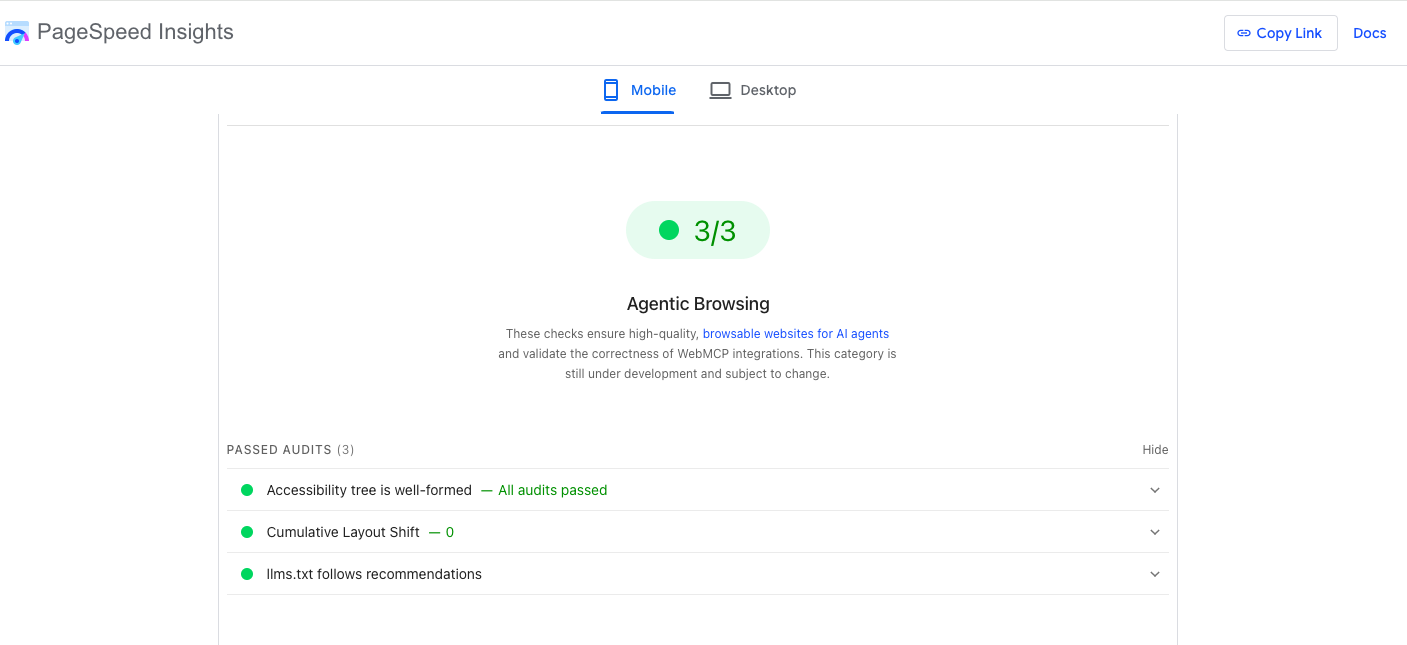This screenshot has width=1407, height=645.
Task: Click the desktop laptop icon in the tabs
Action: click(x=720, y=90)
